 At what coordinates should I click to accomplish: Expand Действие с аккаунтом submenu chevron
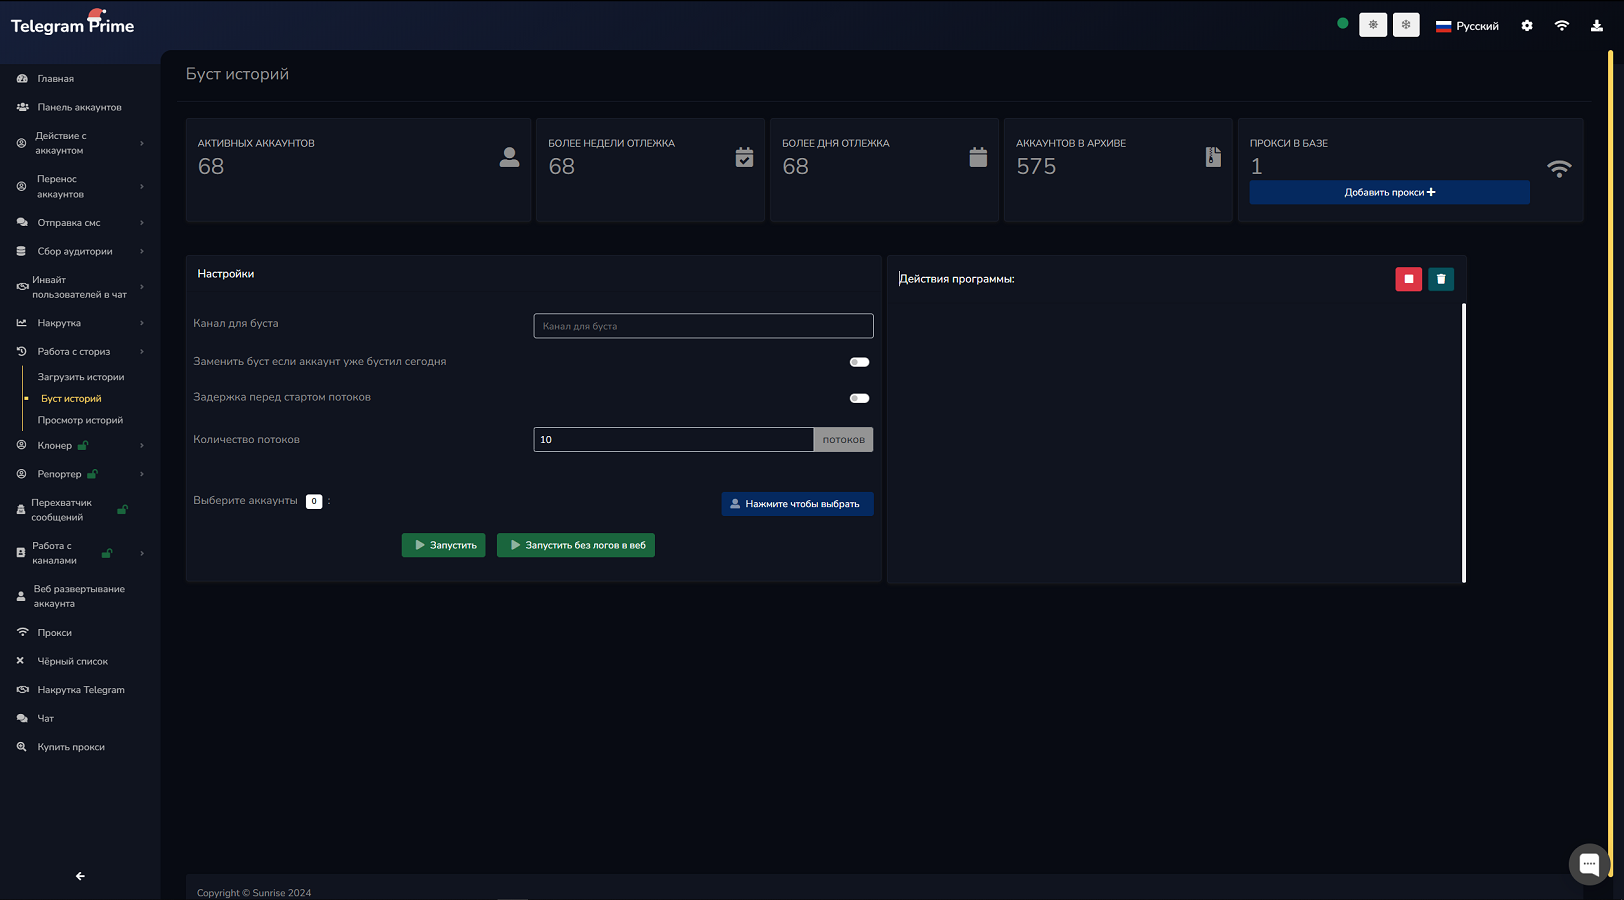pyautogui.click(x=142, y=143)
